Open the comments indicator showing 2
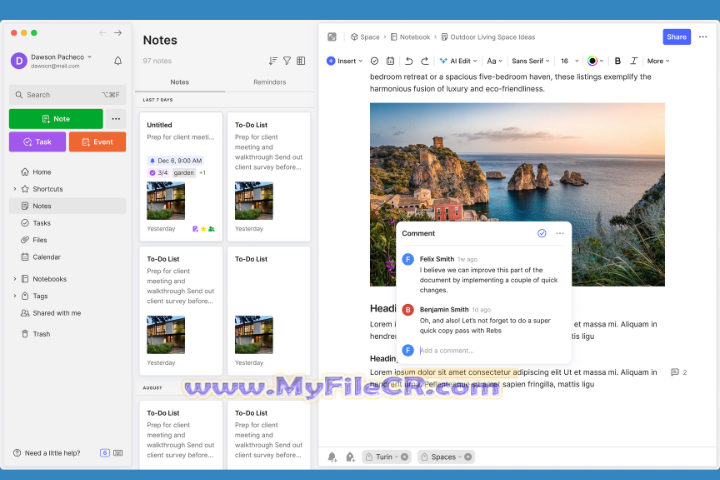720x480 pixels. [x=679, y=372]
